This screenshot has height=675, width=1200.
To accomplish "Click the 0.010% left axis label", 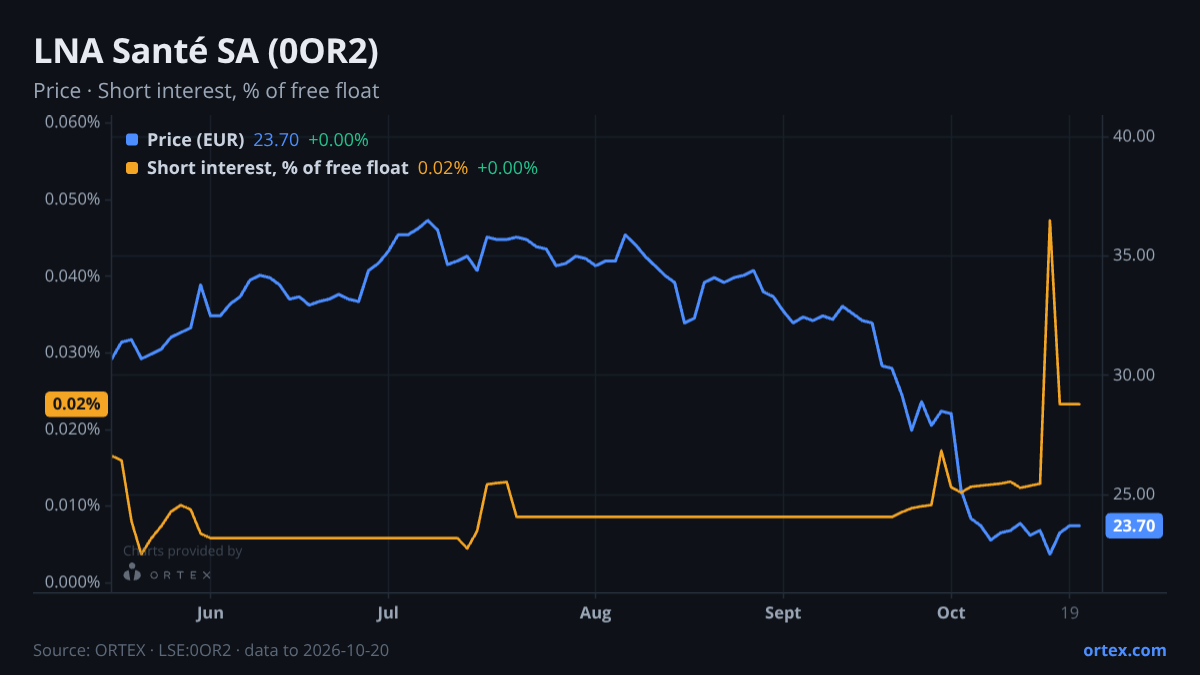I will (73, 505).
